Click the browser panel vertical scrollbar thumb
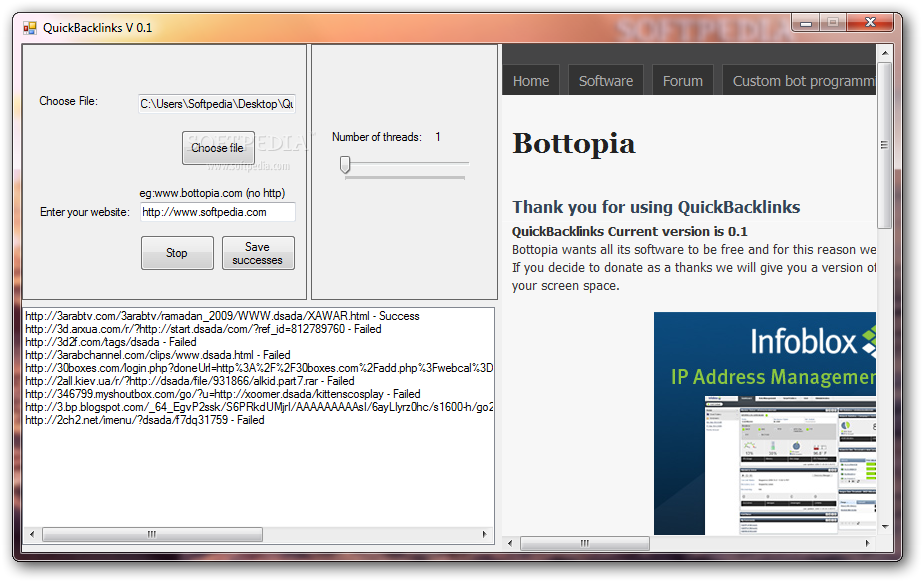This screenshot has width=923, height=582. [x=885, y=145]
